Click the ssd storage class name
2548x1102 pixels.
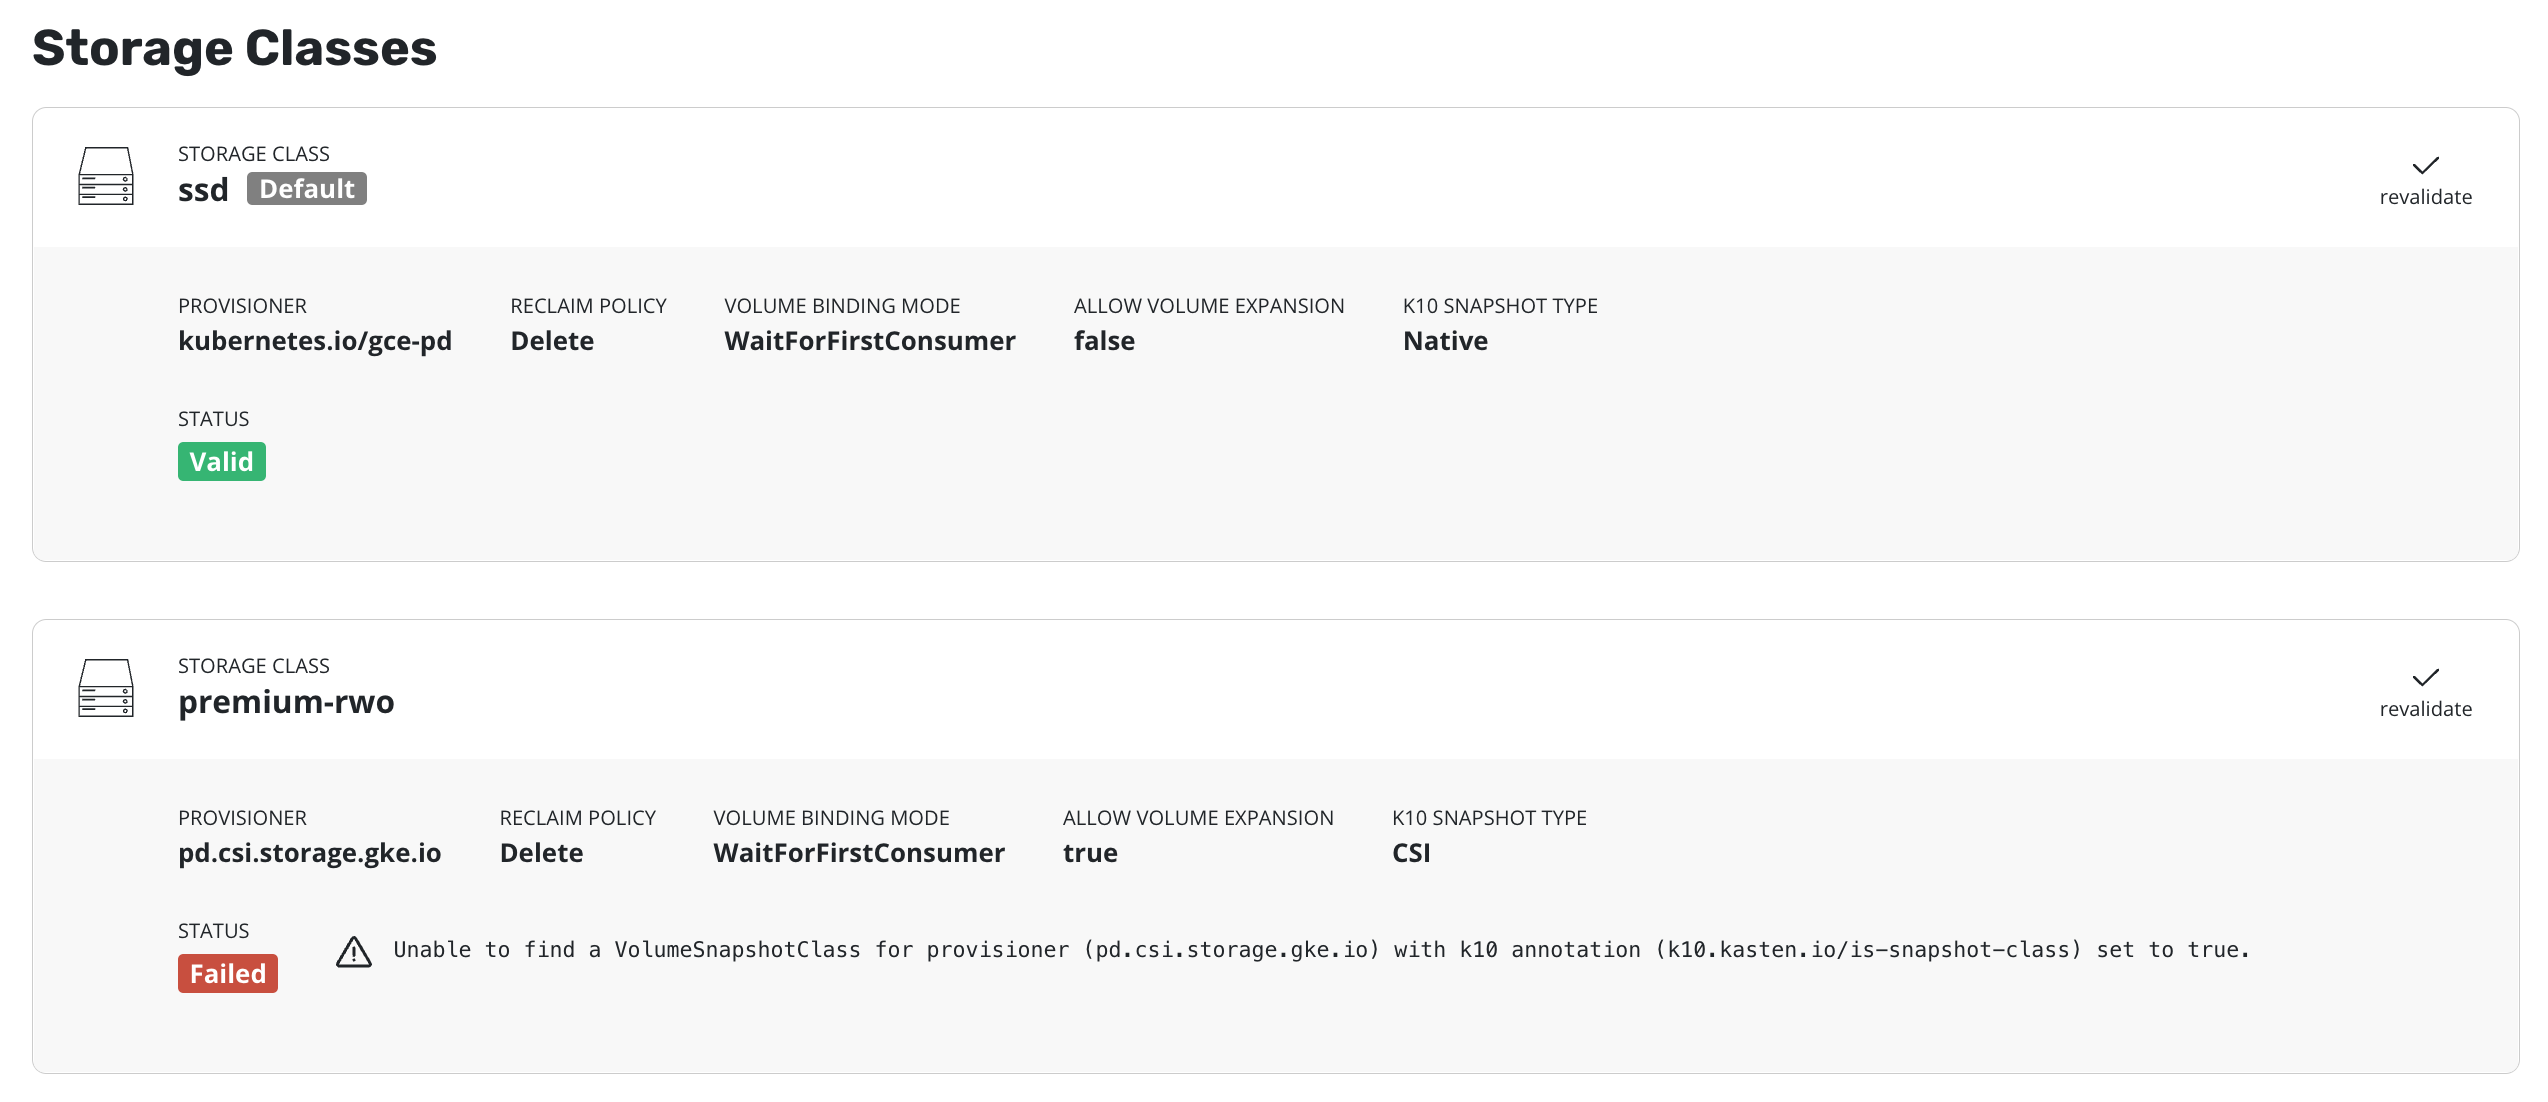point(203,190)
